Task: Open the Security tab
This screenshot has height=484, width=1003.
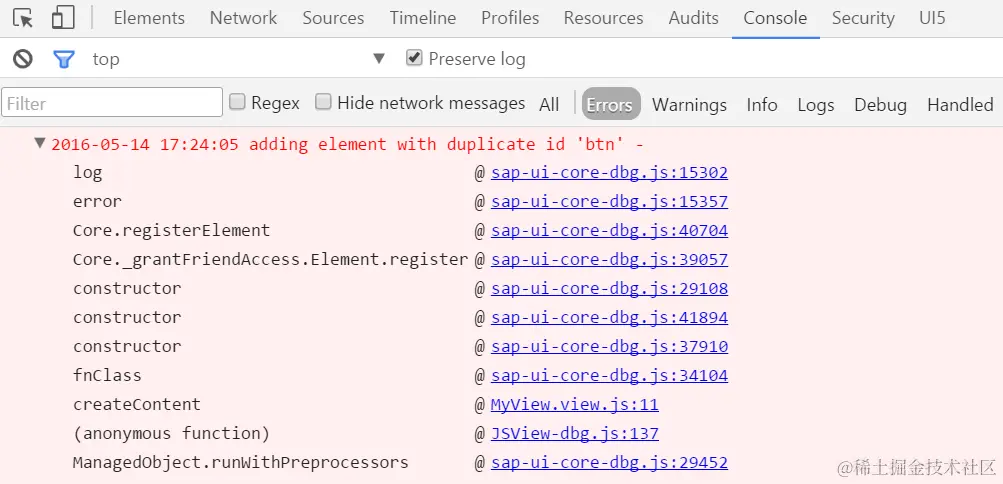Action: coord(862,18)
